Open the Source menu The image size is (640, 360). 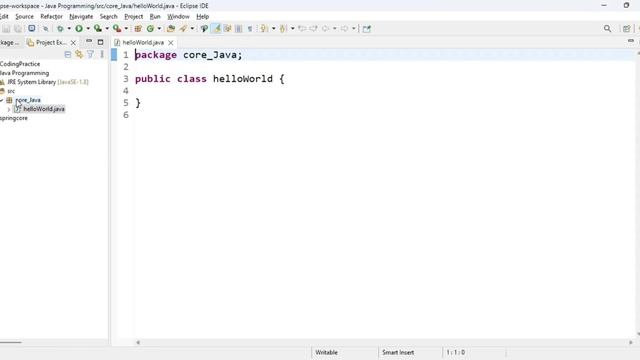(24, 17)
